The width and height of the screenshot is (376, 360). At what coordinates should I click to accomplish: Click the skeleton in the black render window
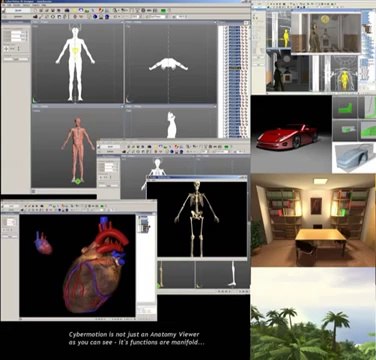point(197,218)
